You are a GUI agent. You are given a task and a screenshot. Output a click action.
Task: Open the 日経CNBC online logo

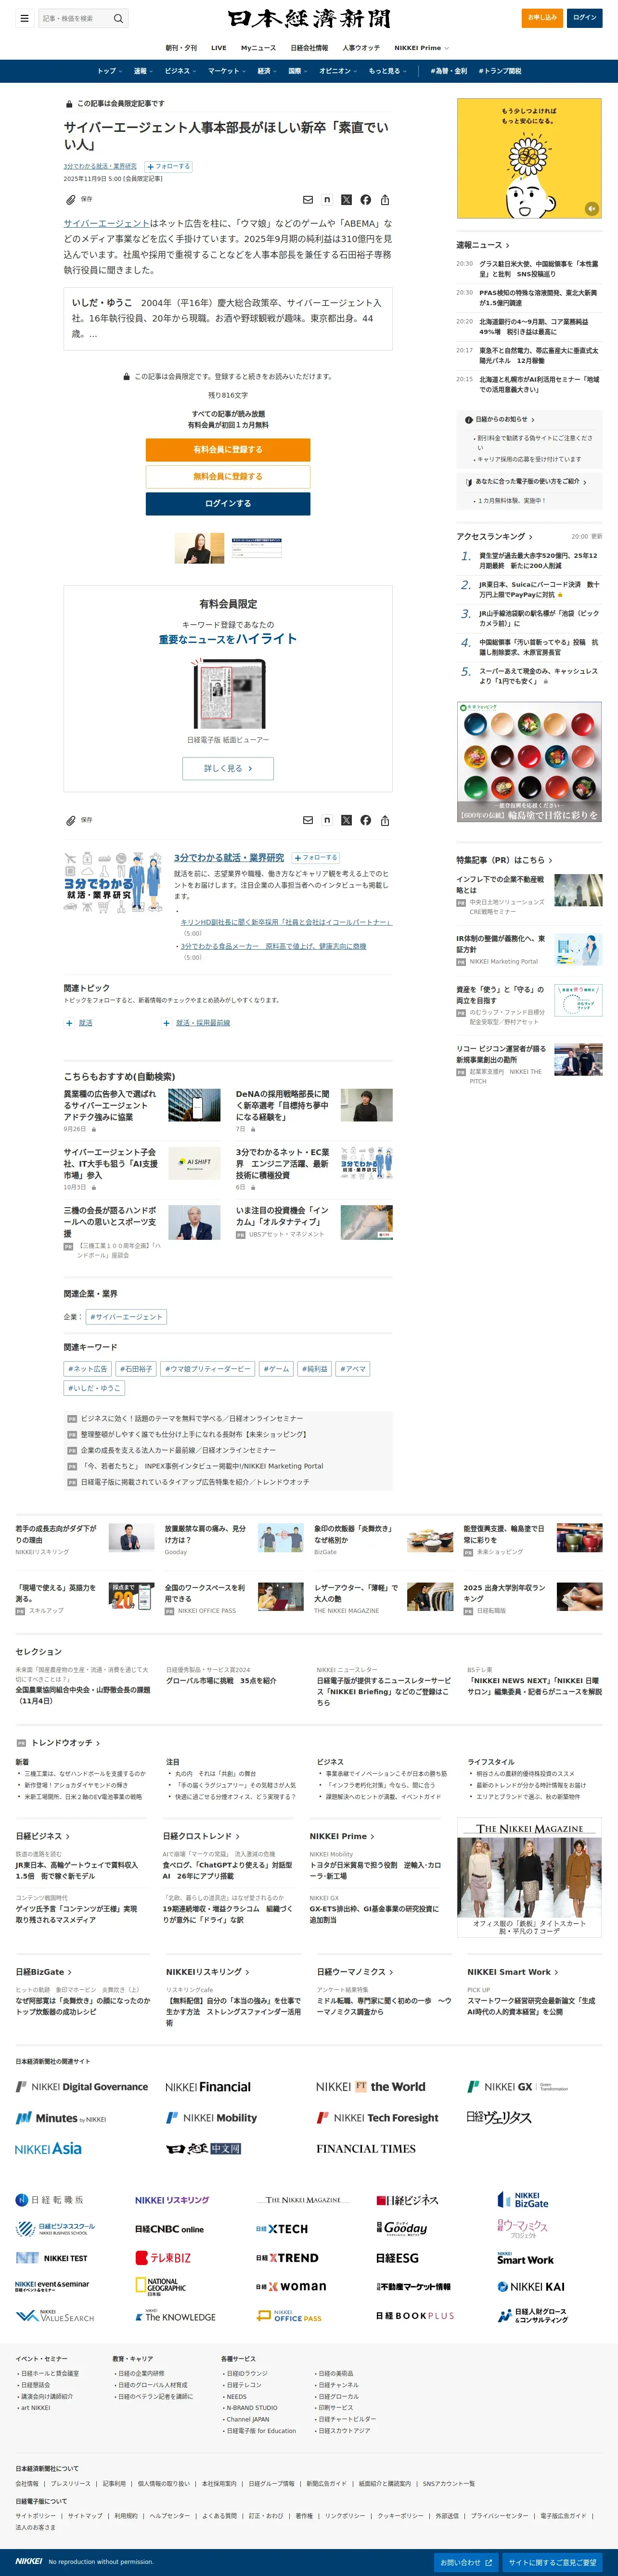[x=169, y=2229]
